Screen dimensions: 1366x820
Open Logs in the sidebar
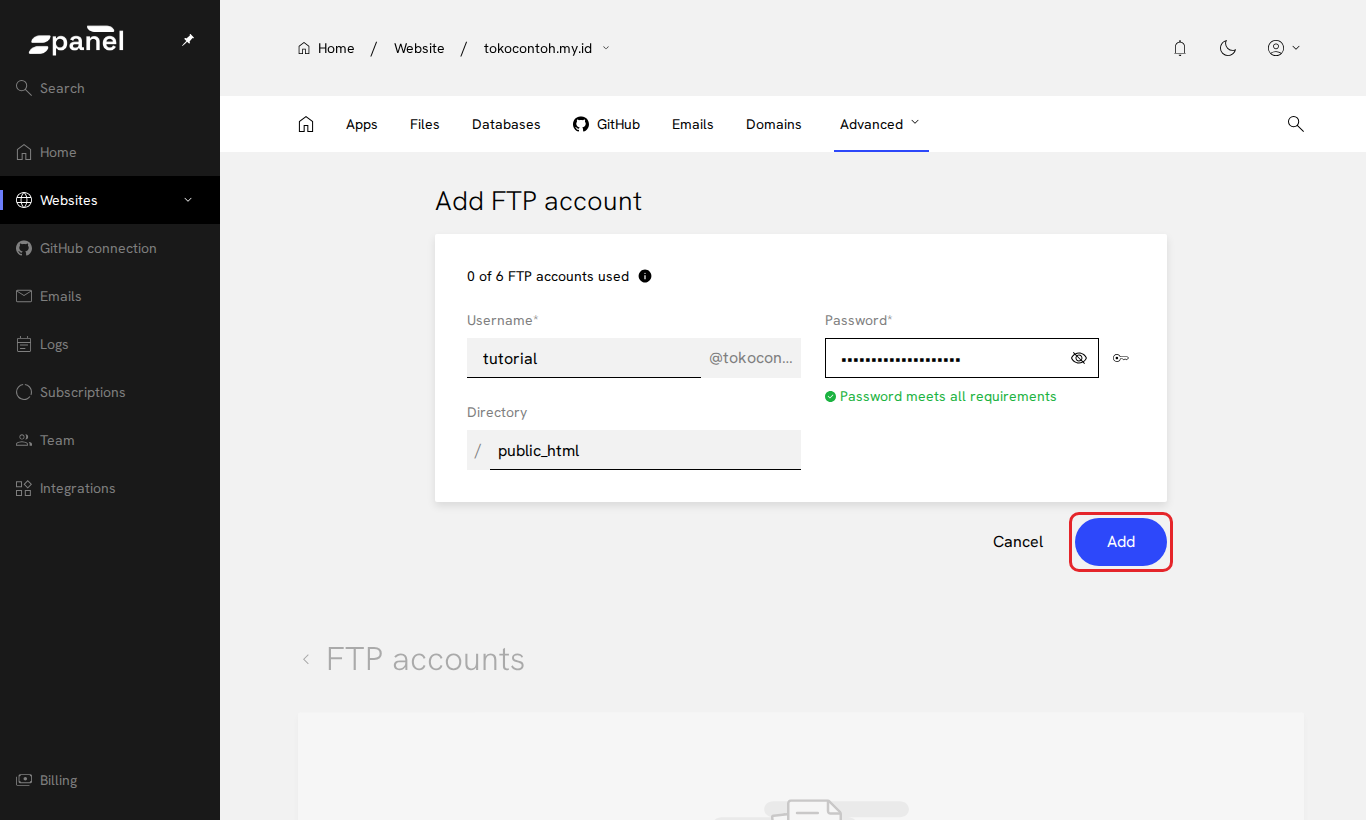110,344
